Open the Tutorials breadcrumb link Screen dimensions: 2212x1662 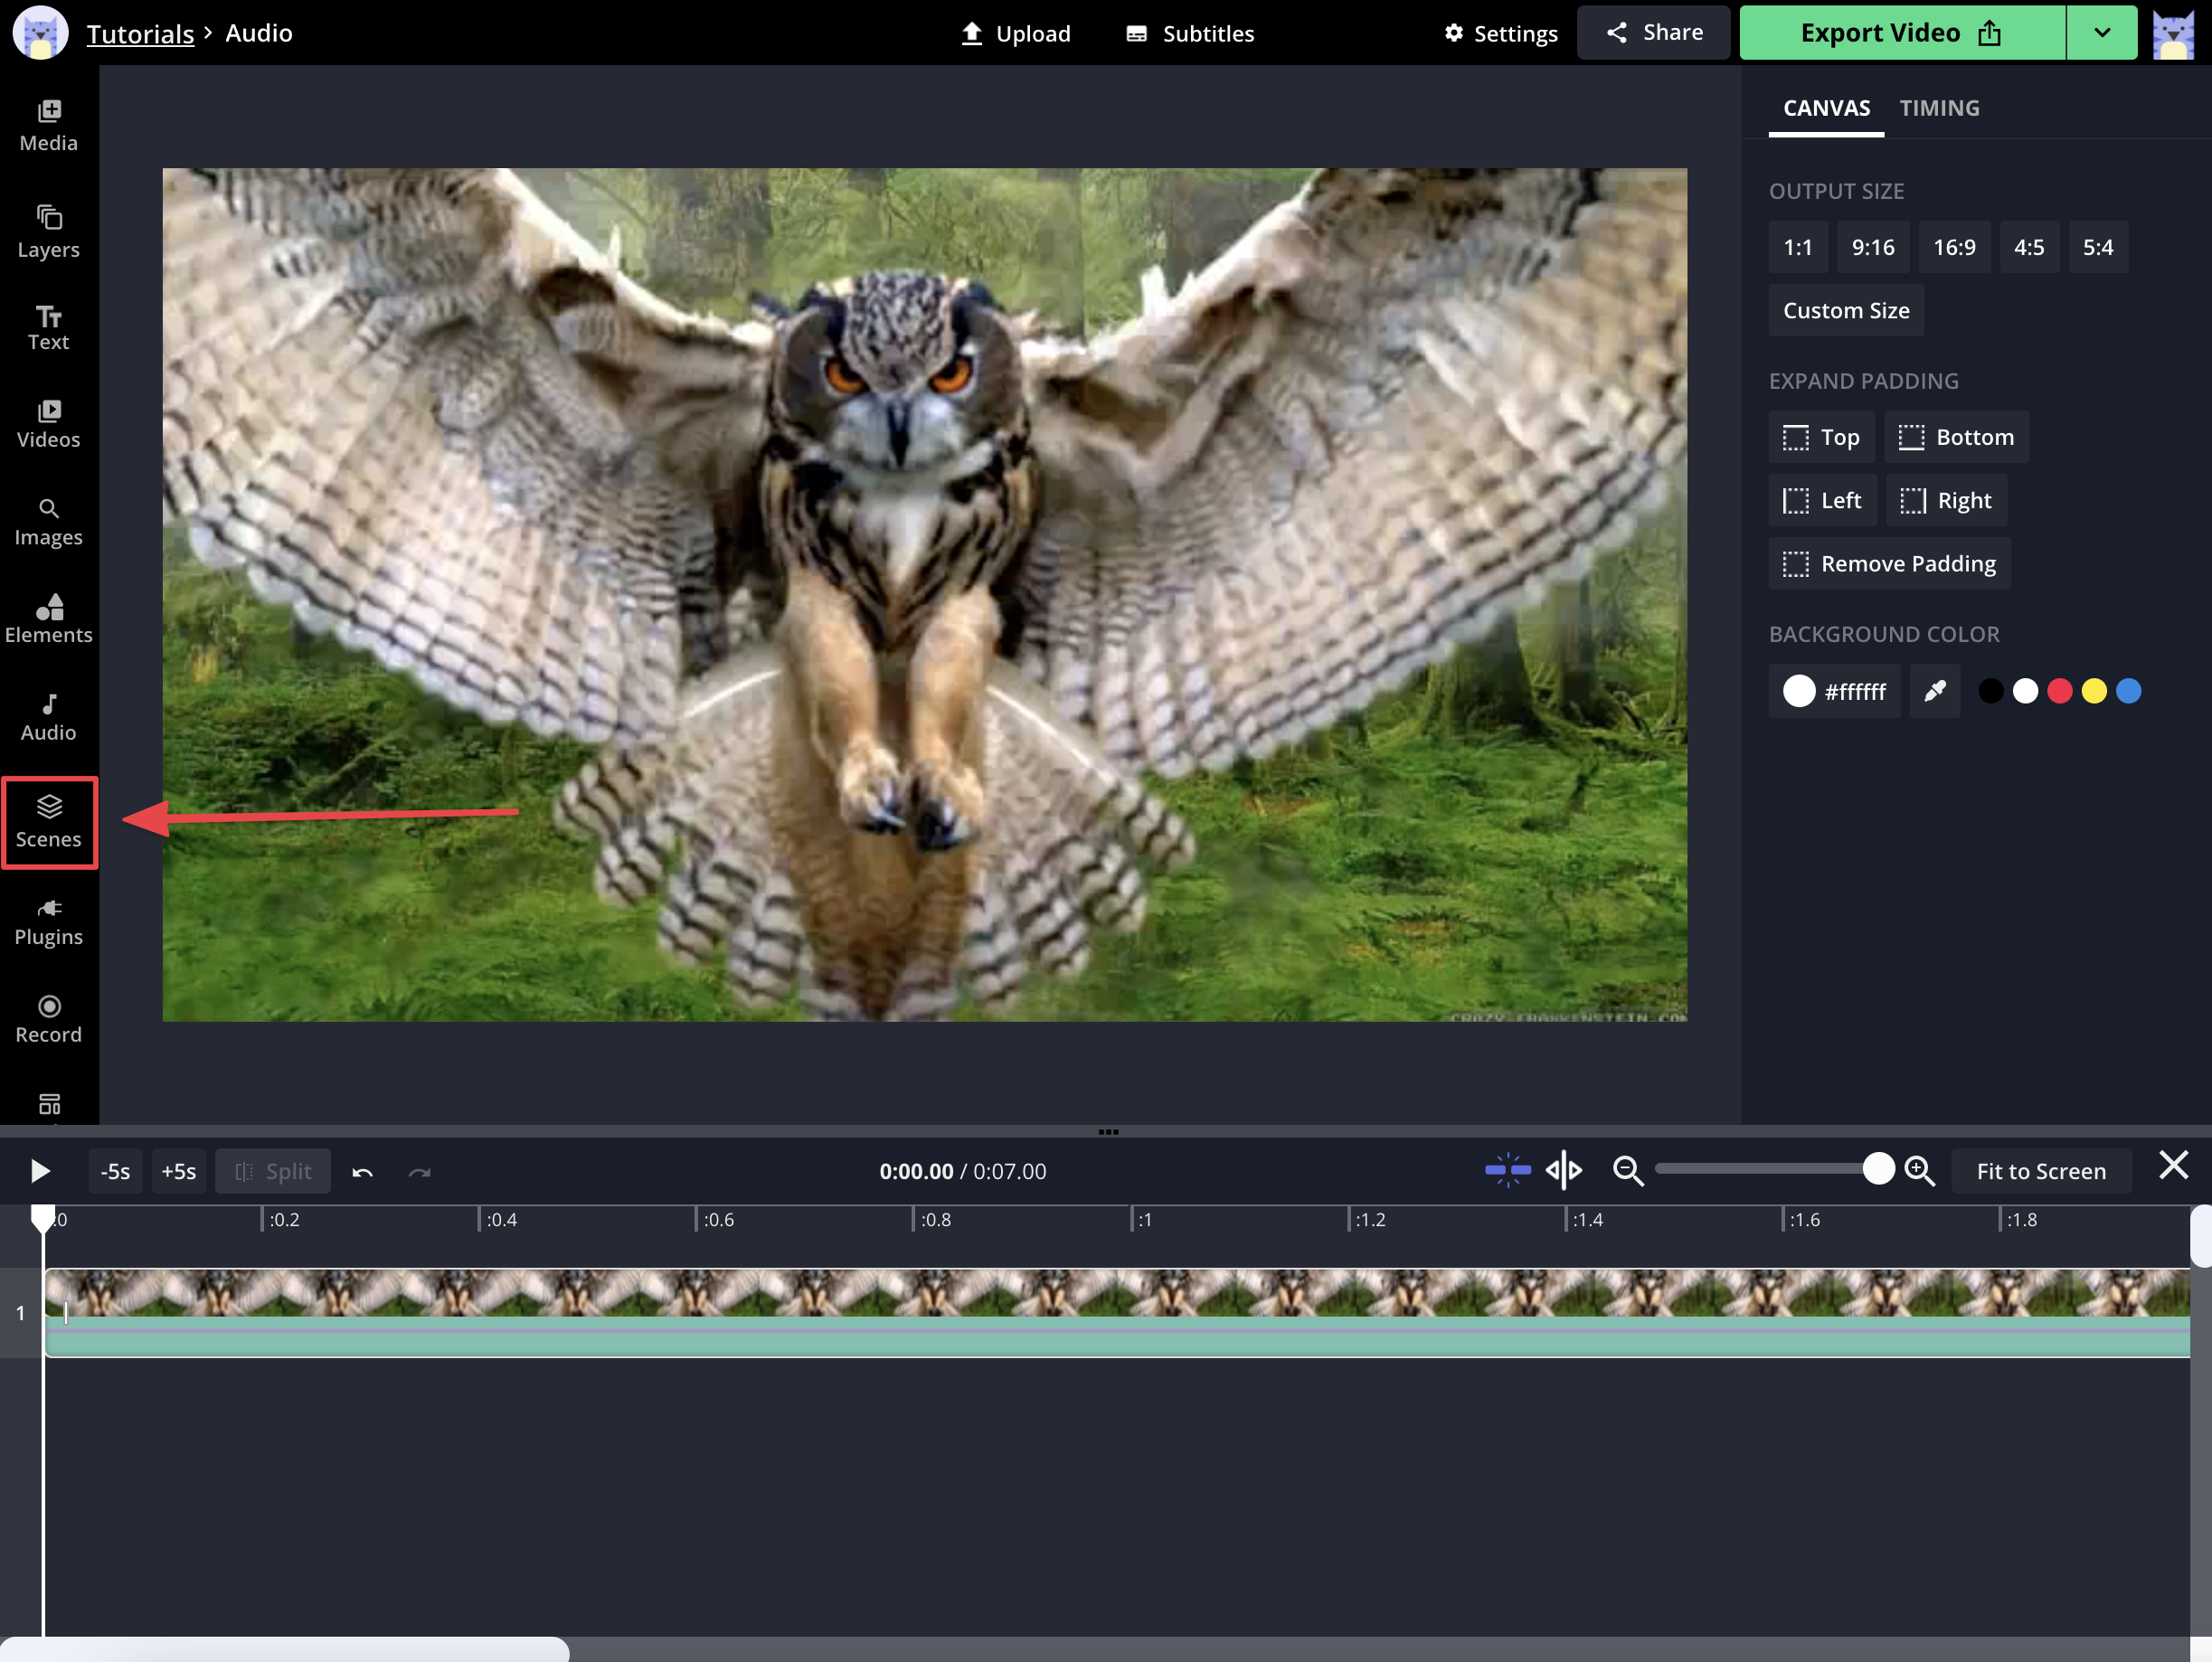pyautogui.click(x=140, y=33)
